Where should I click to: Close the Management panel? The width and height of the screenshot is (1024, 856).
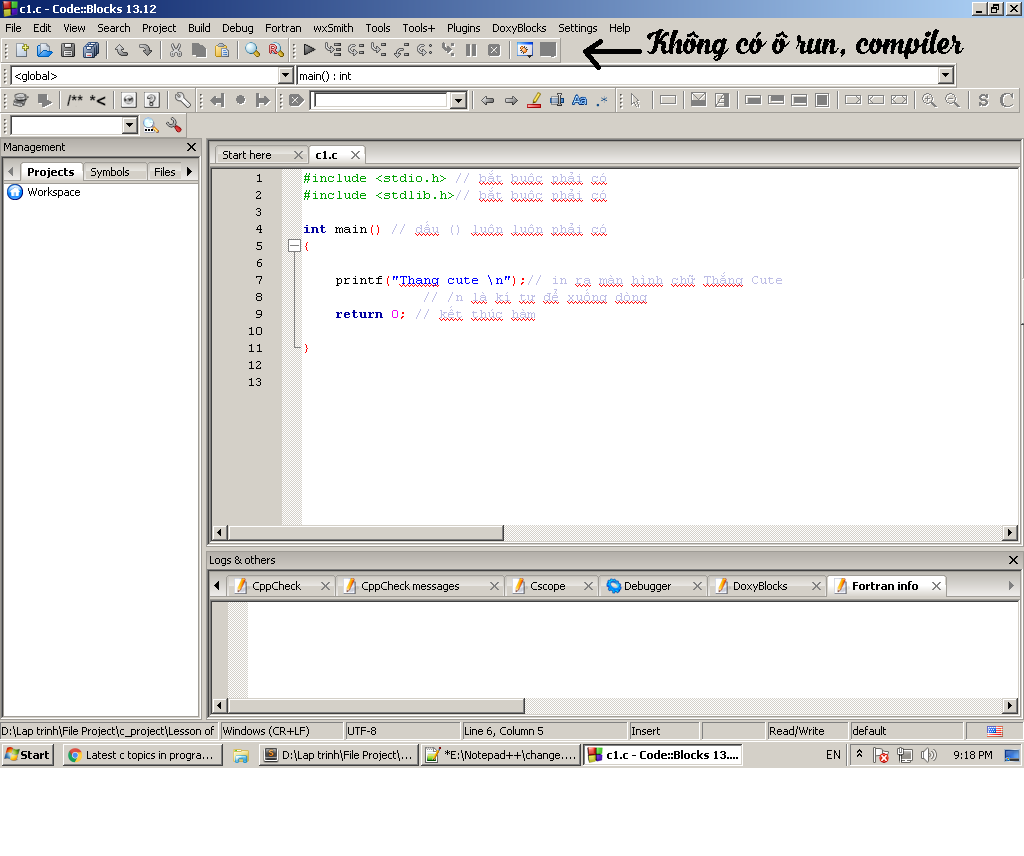pyautogui.click(x=191, y=147)
